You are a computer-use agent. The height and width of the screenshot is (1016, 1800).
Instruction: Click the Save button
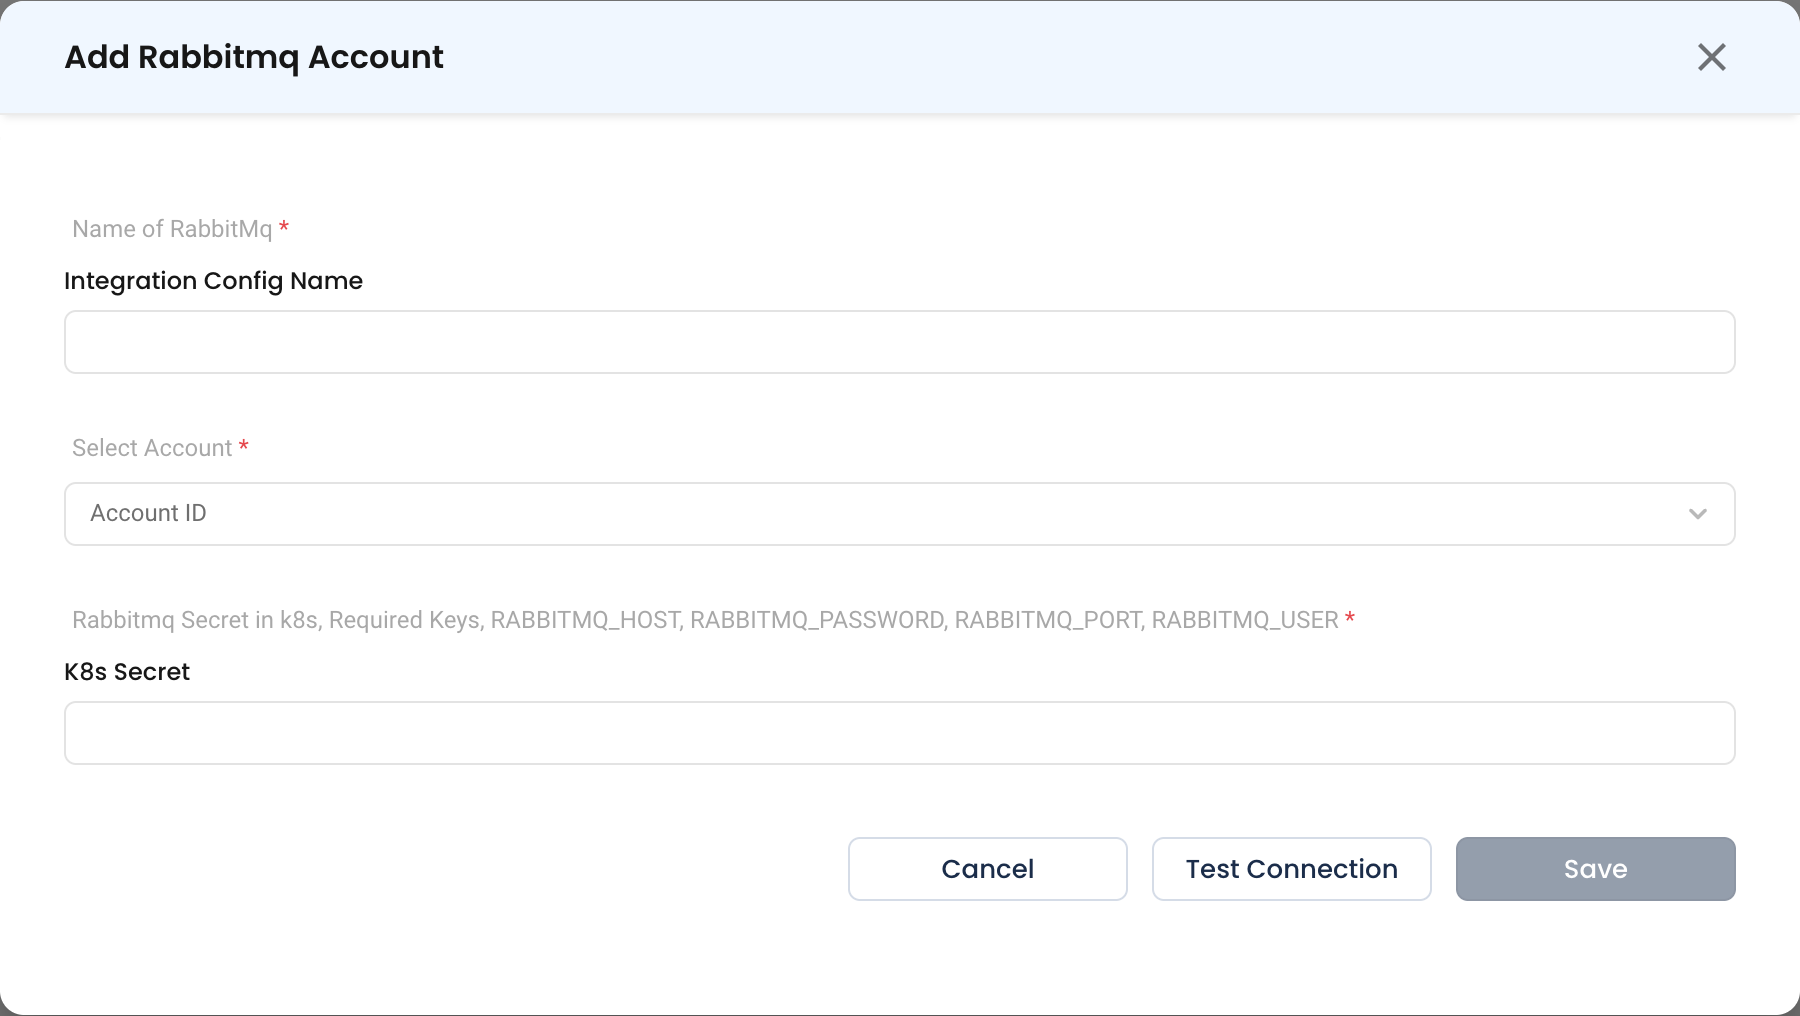1596,869
